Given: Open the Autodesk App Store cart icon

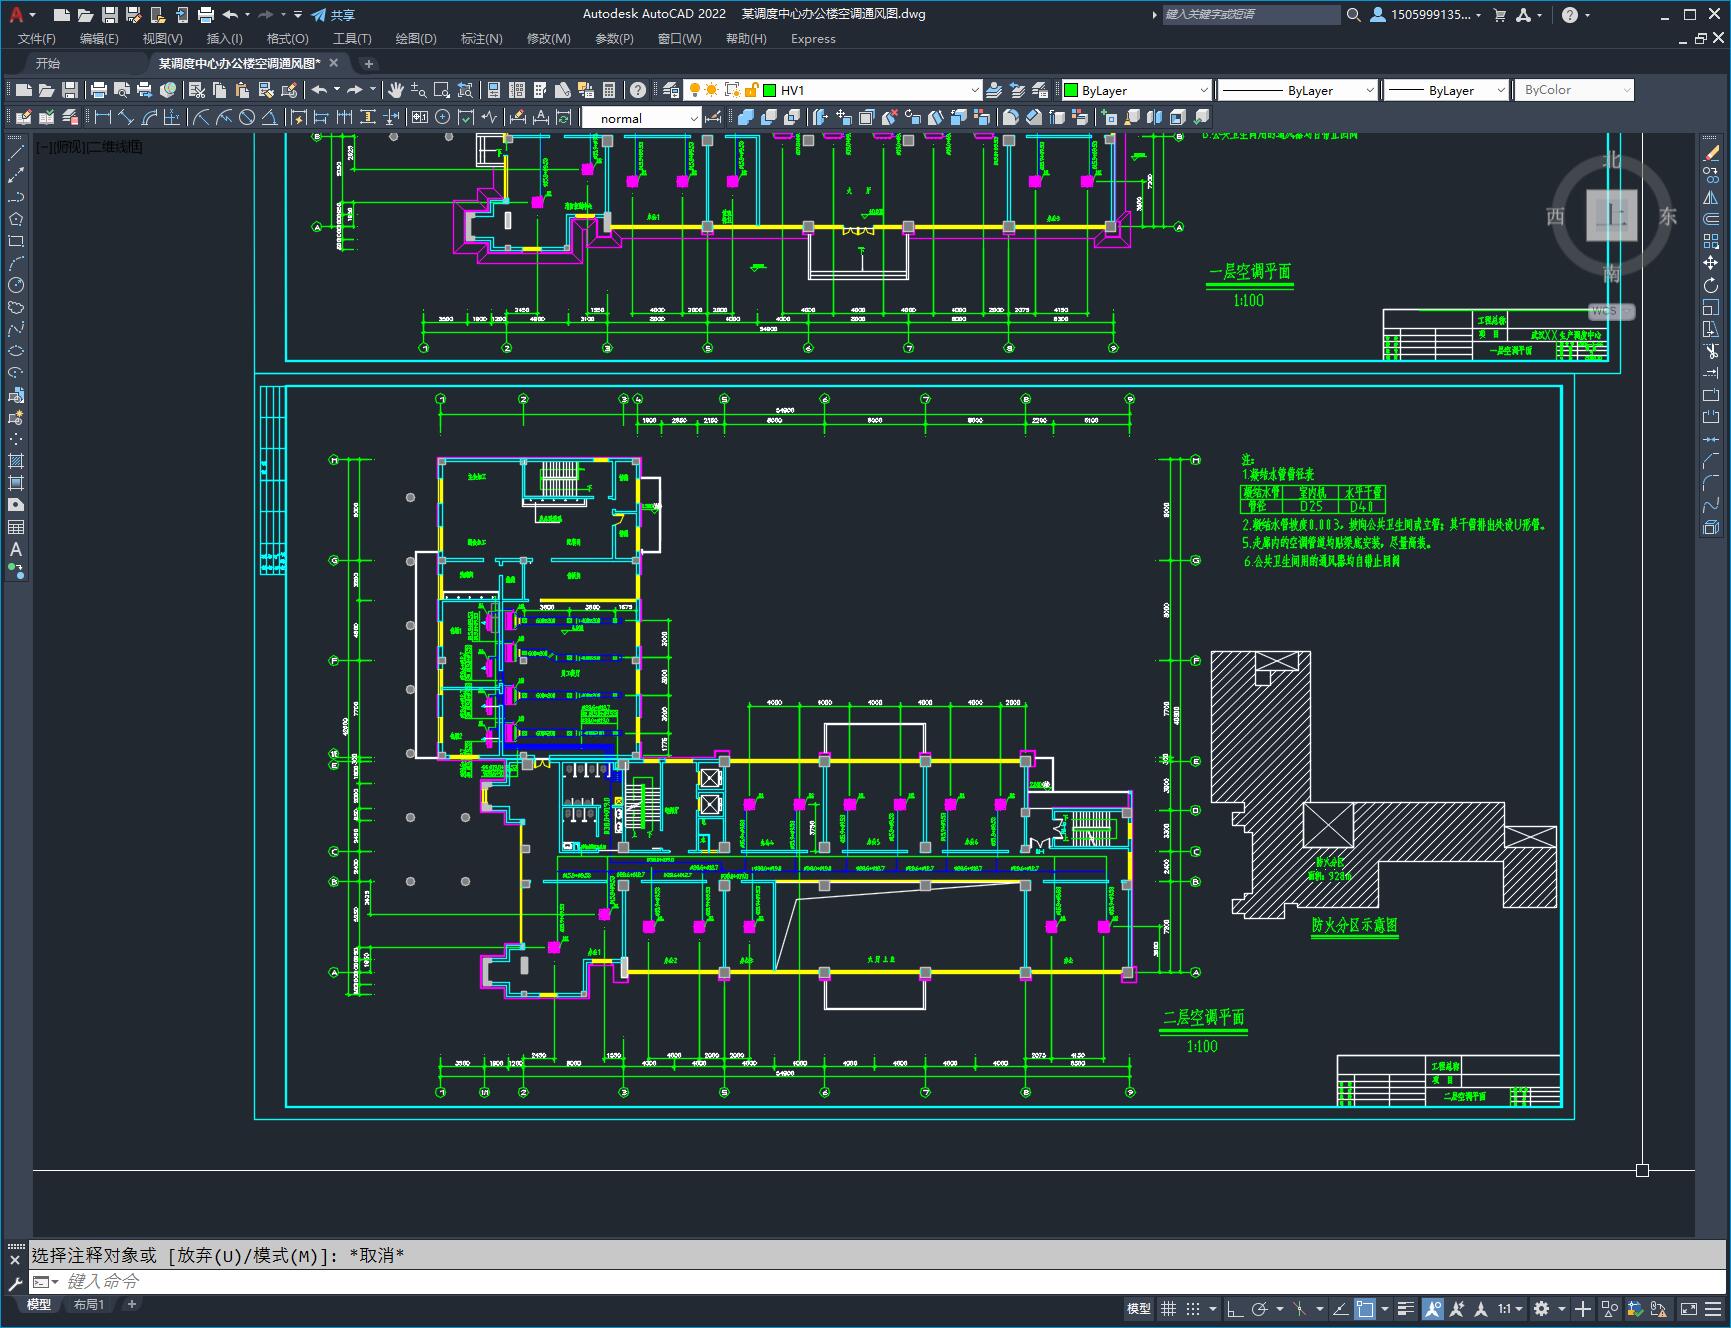Looking at the screenshot, I should (1499, 15).
